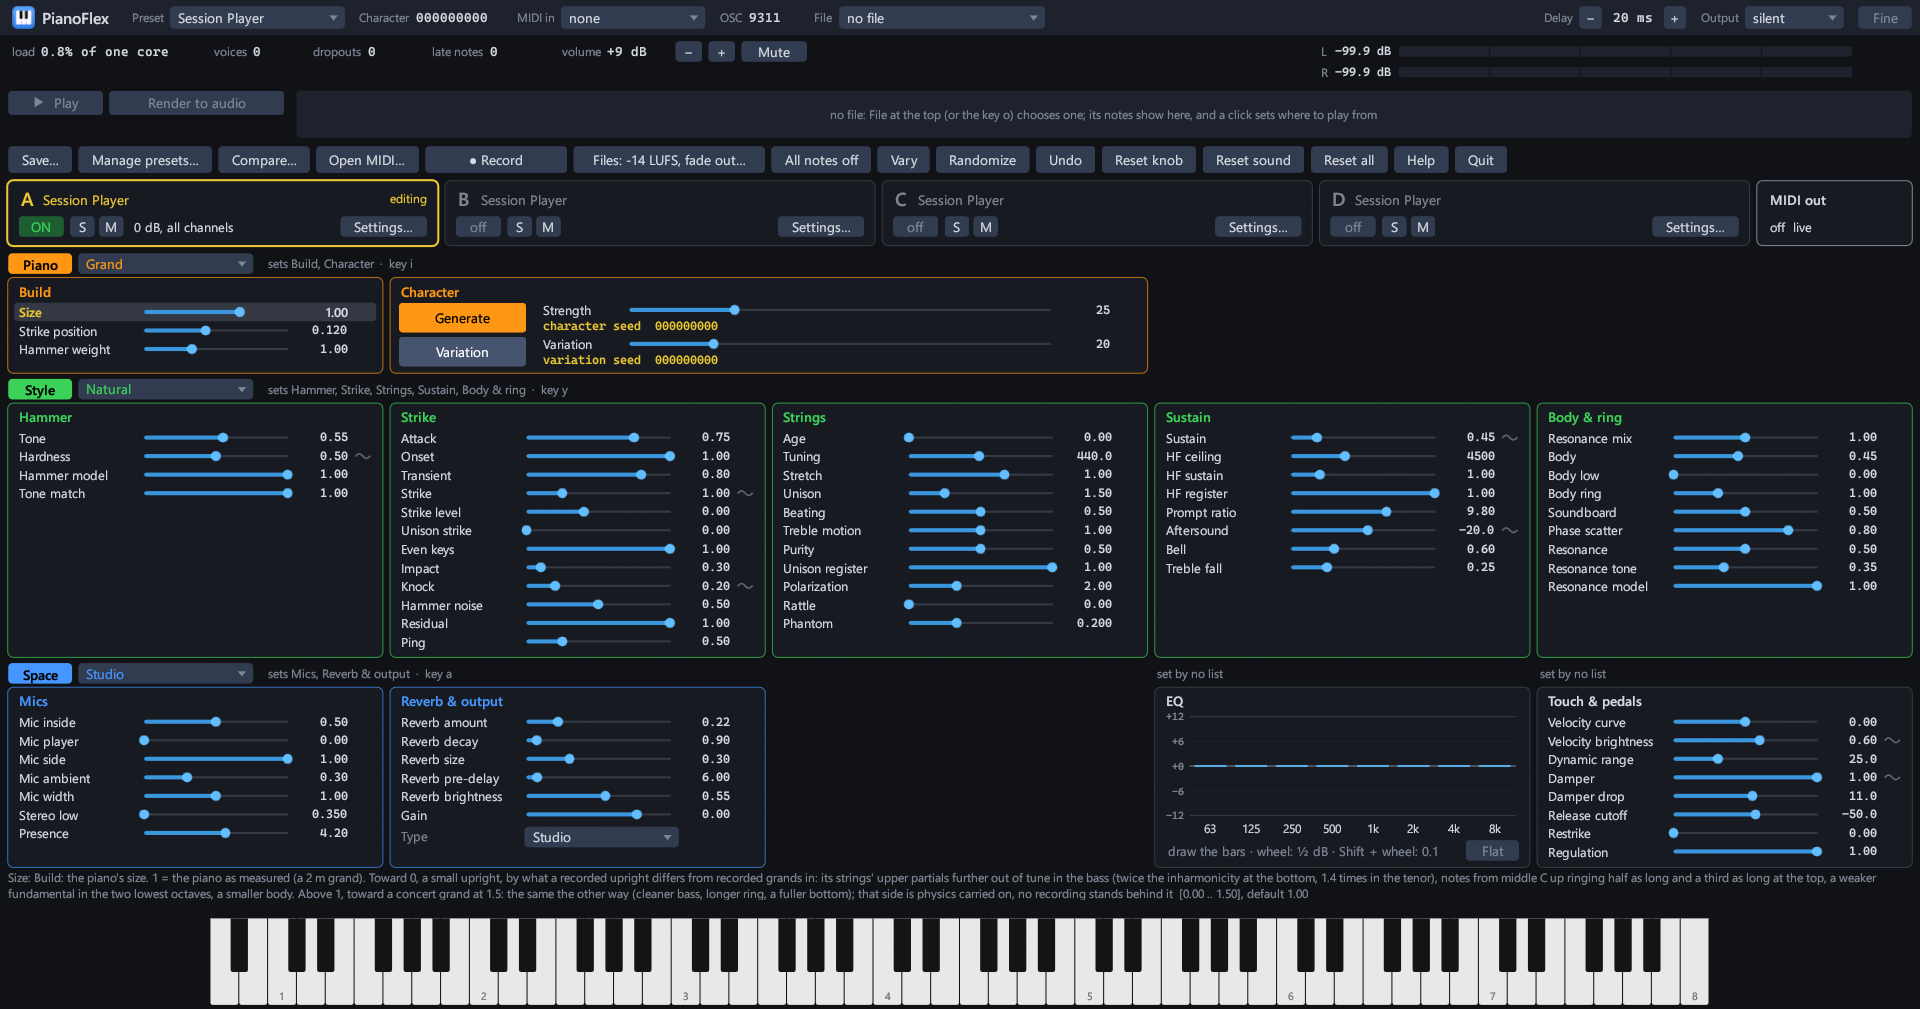The height and width of the screenshot is (1009, 1920).
Task: Click Manage presets button
Action: click(145, 160)
